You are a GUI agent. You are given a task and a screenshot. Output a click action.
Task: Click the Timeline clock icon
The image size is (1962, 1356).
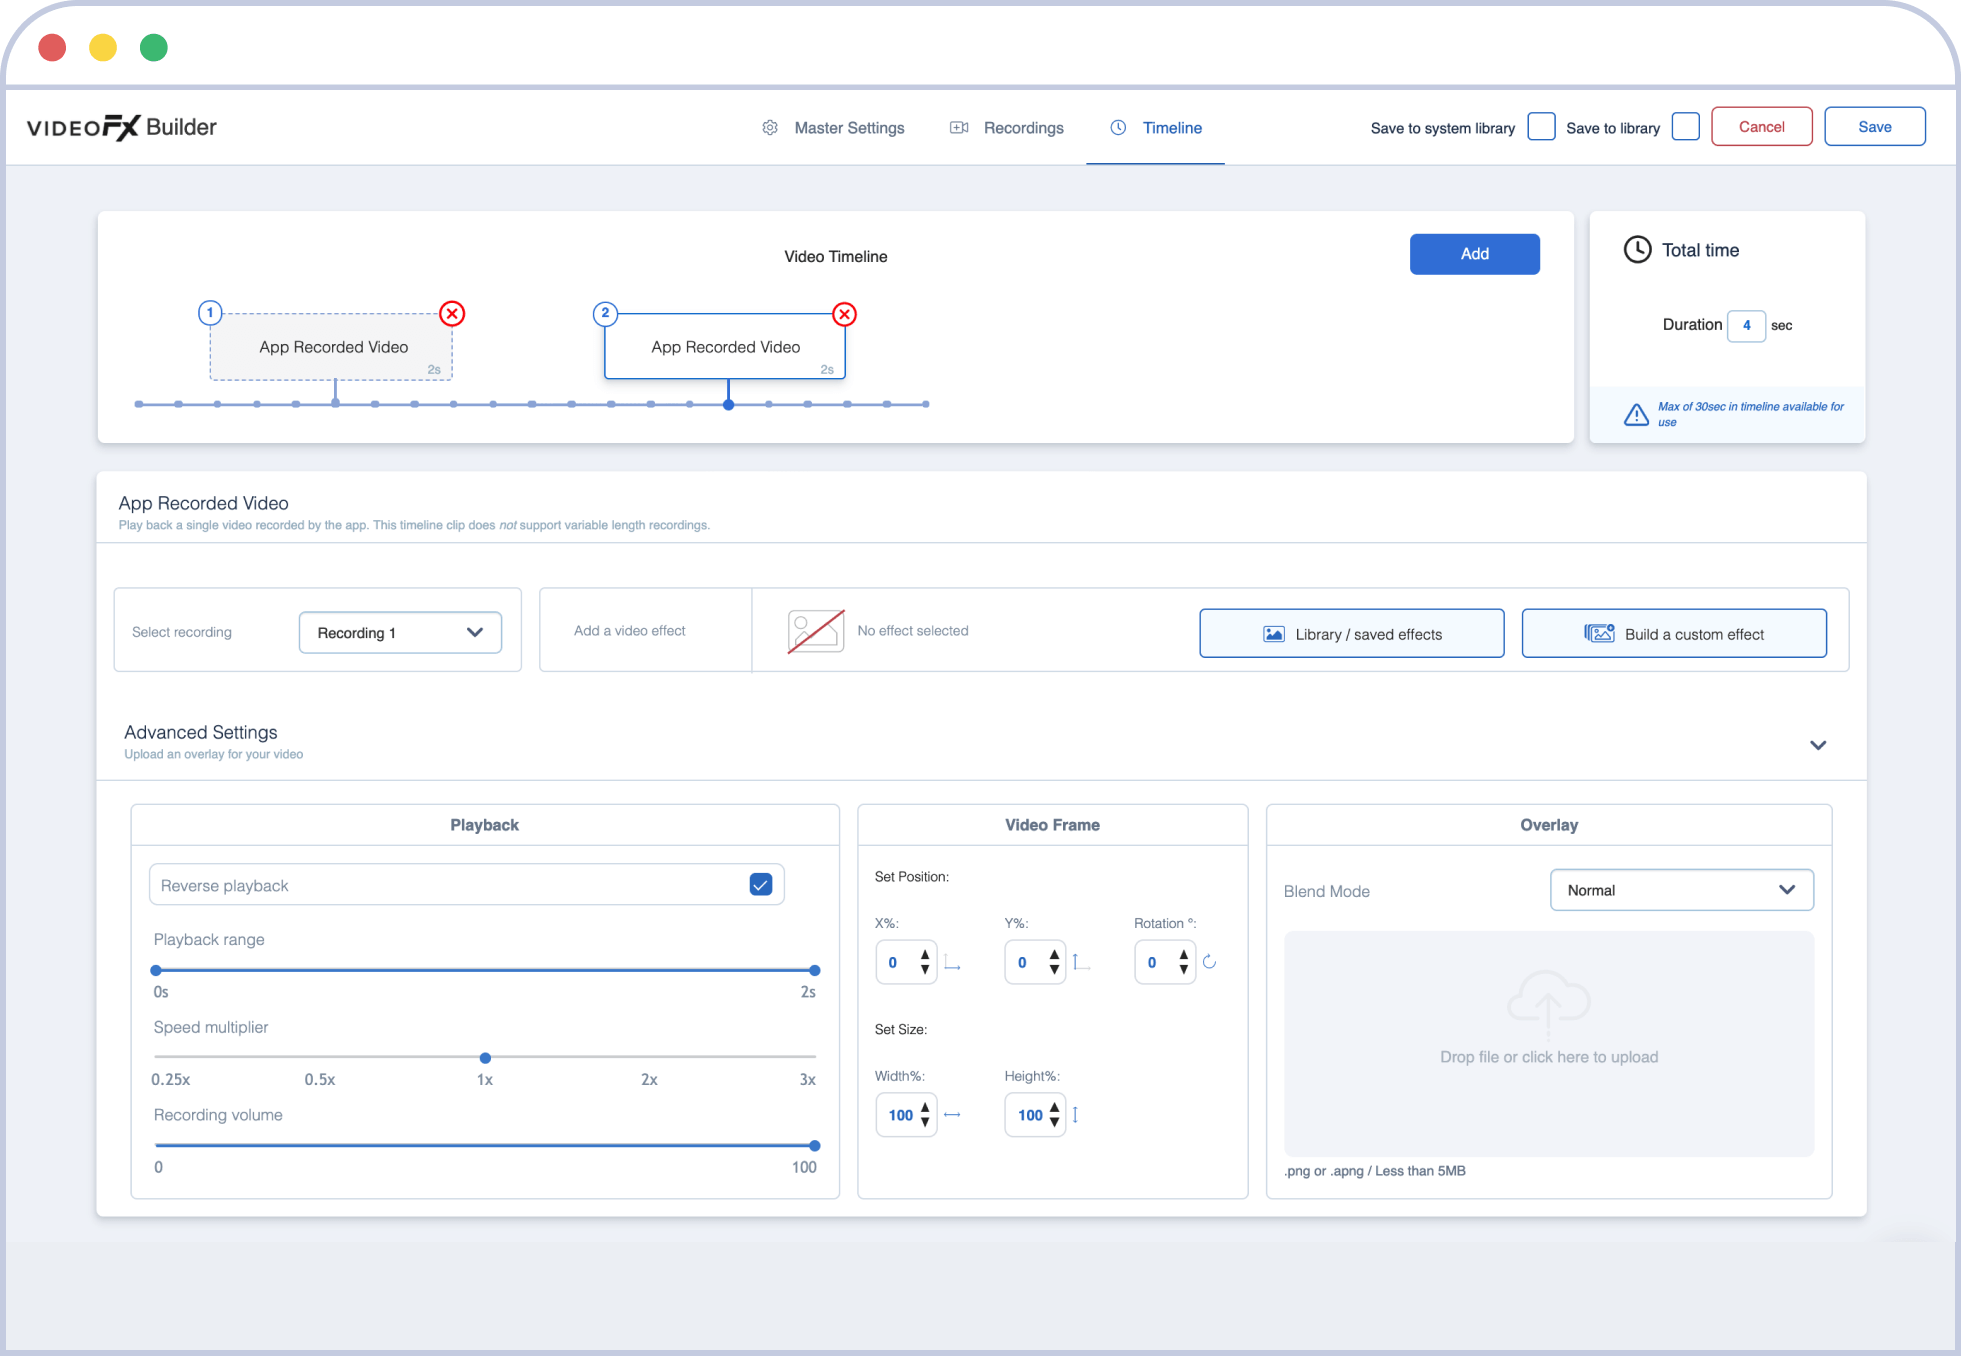click(x=1118, y=128)
